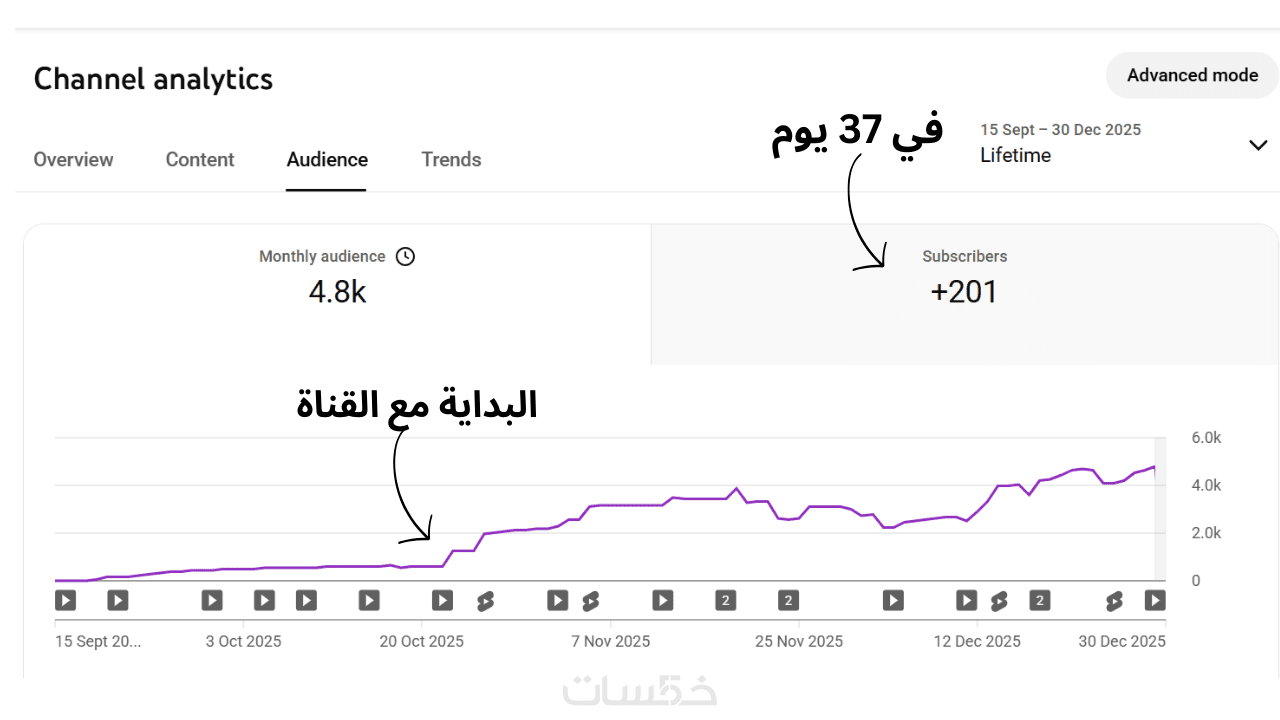Open the Content tab
The width and height of the screenshot is (1280, 720).
(200, 159)
